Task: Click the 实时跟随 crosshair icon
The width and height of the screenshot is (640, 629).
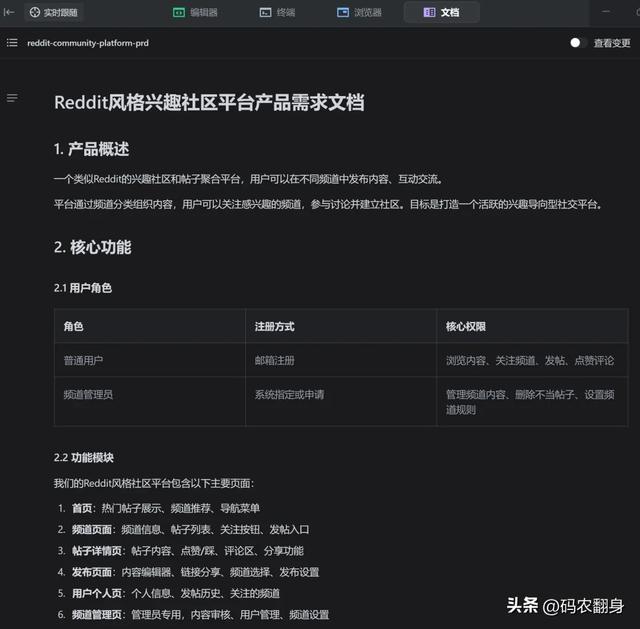Action: [x=35, y=13]
